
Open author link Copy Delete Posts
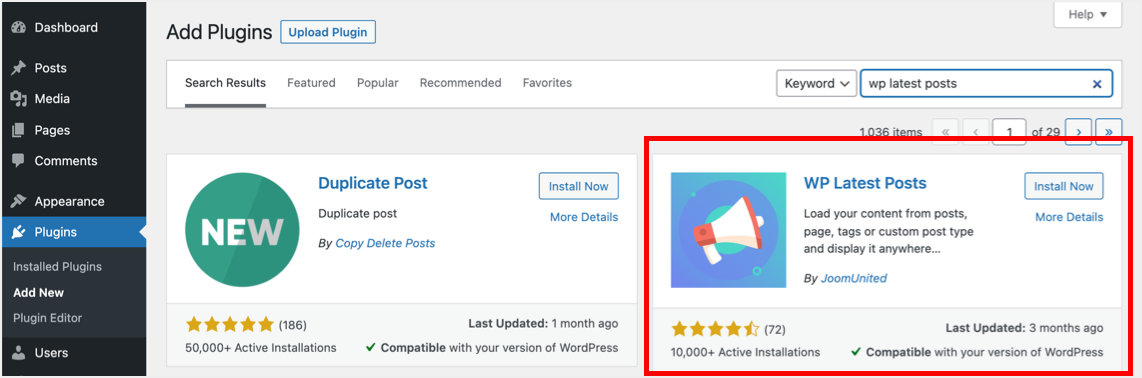[385, 243]
